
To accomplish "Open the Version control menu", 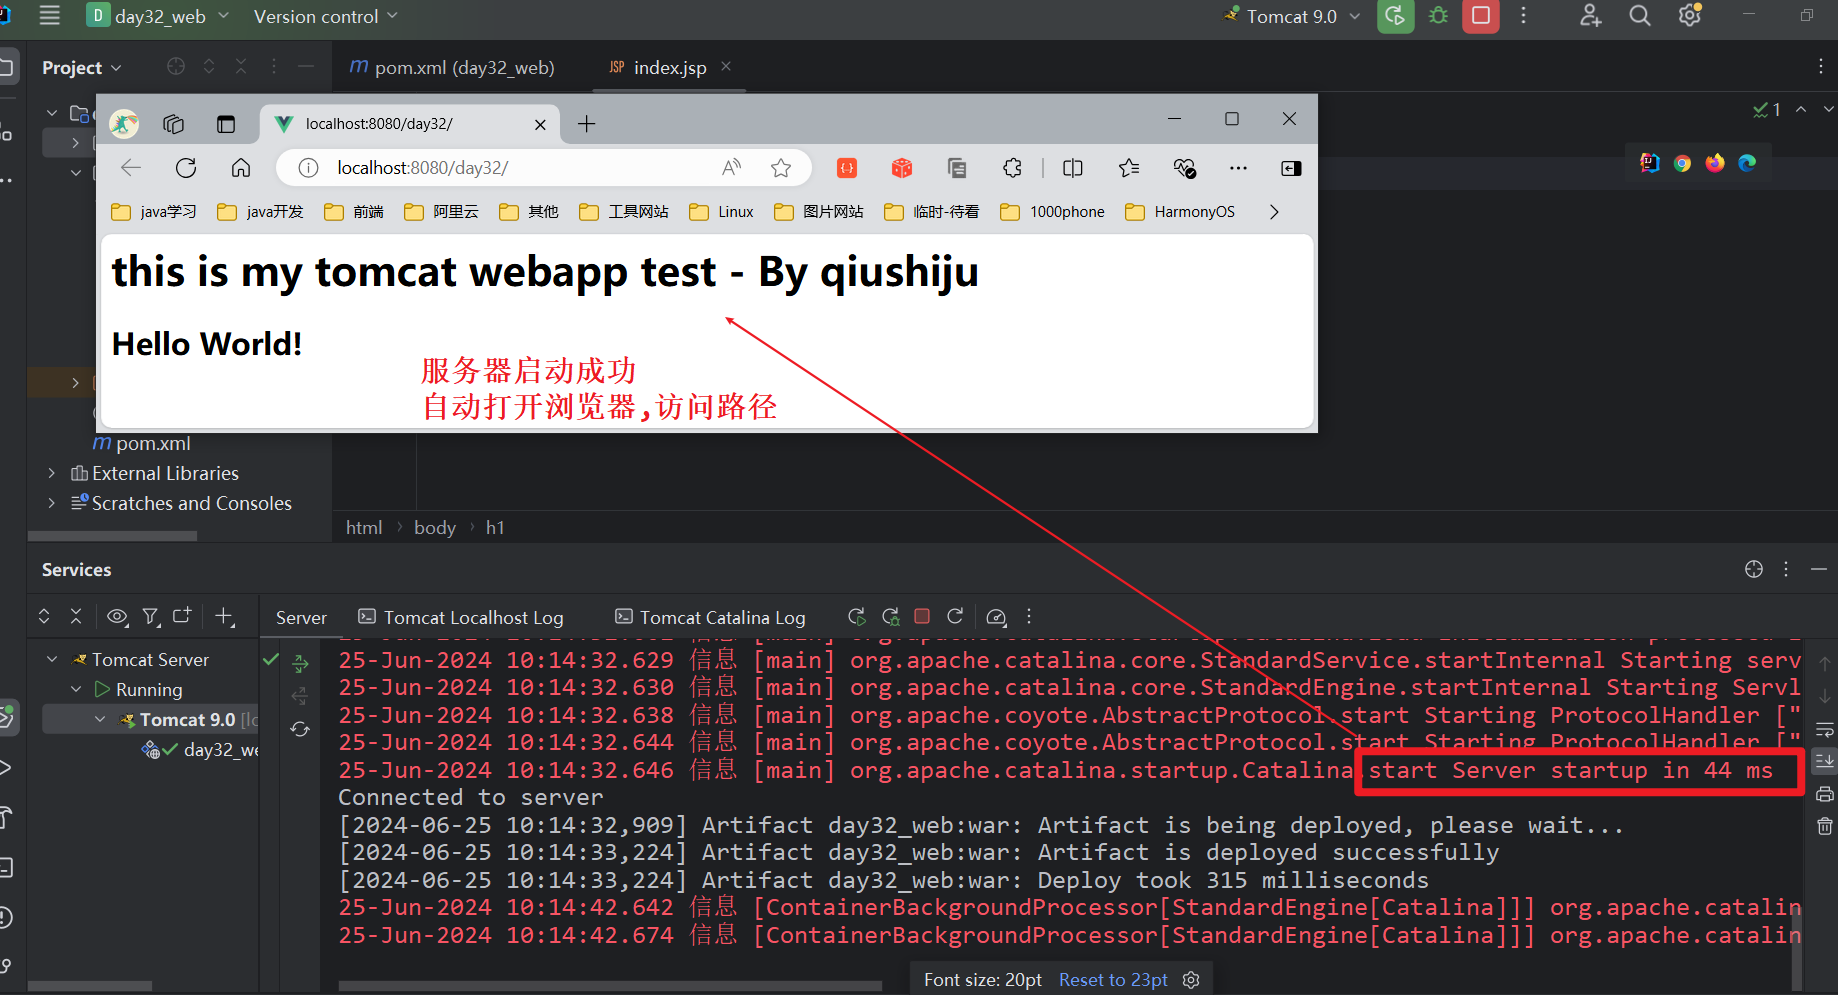I will coord(316,16).
